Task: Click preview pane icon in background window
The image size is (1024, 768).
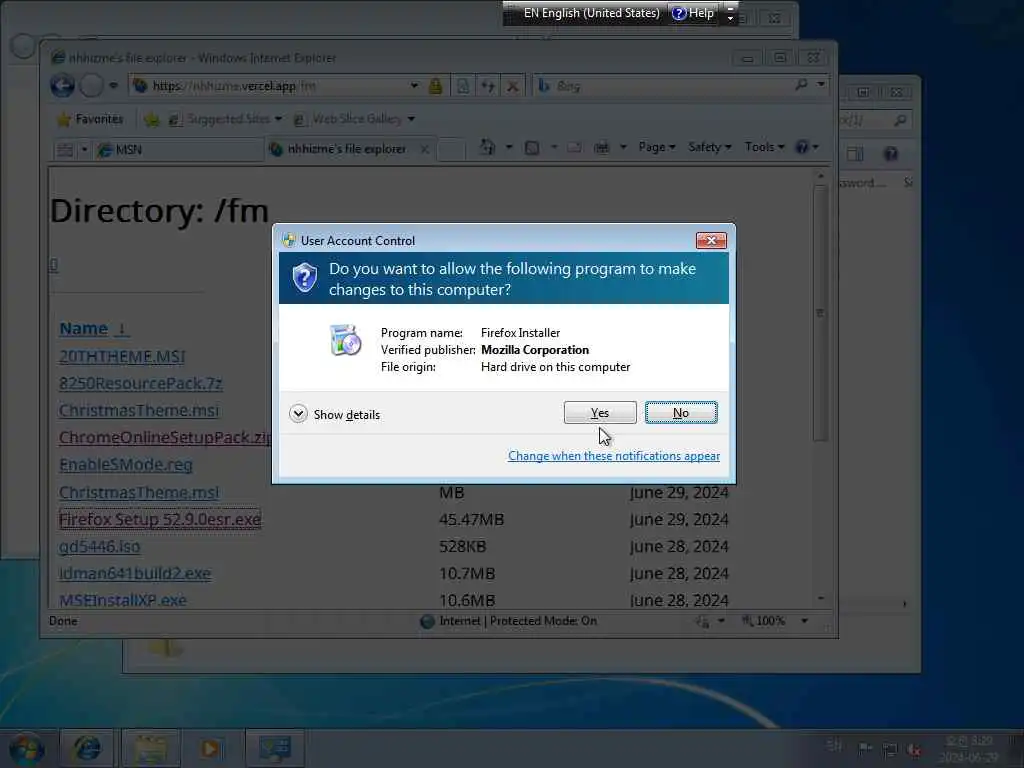Action: pos(855,153)
